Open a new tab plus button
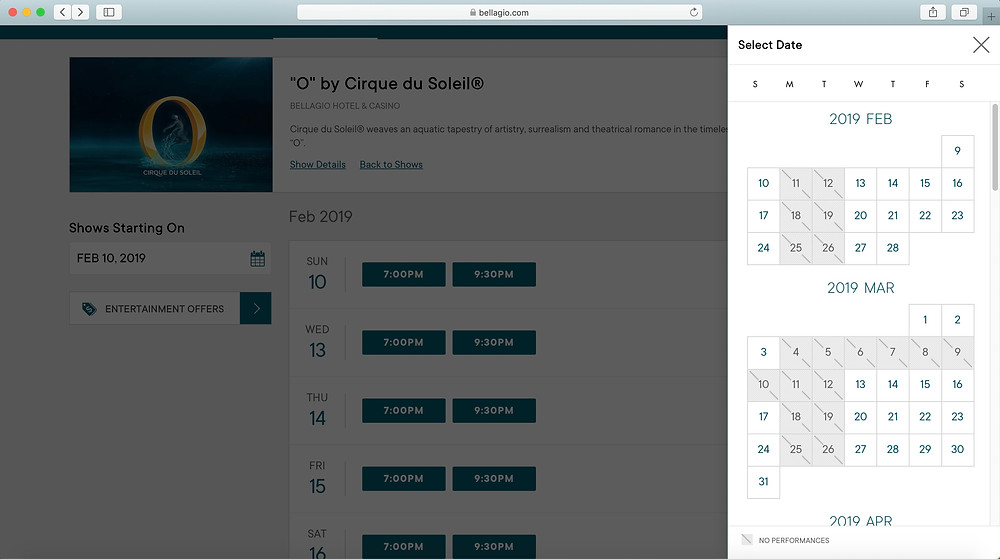 pyautogui.click(x=991, y=17)
